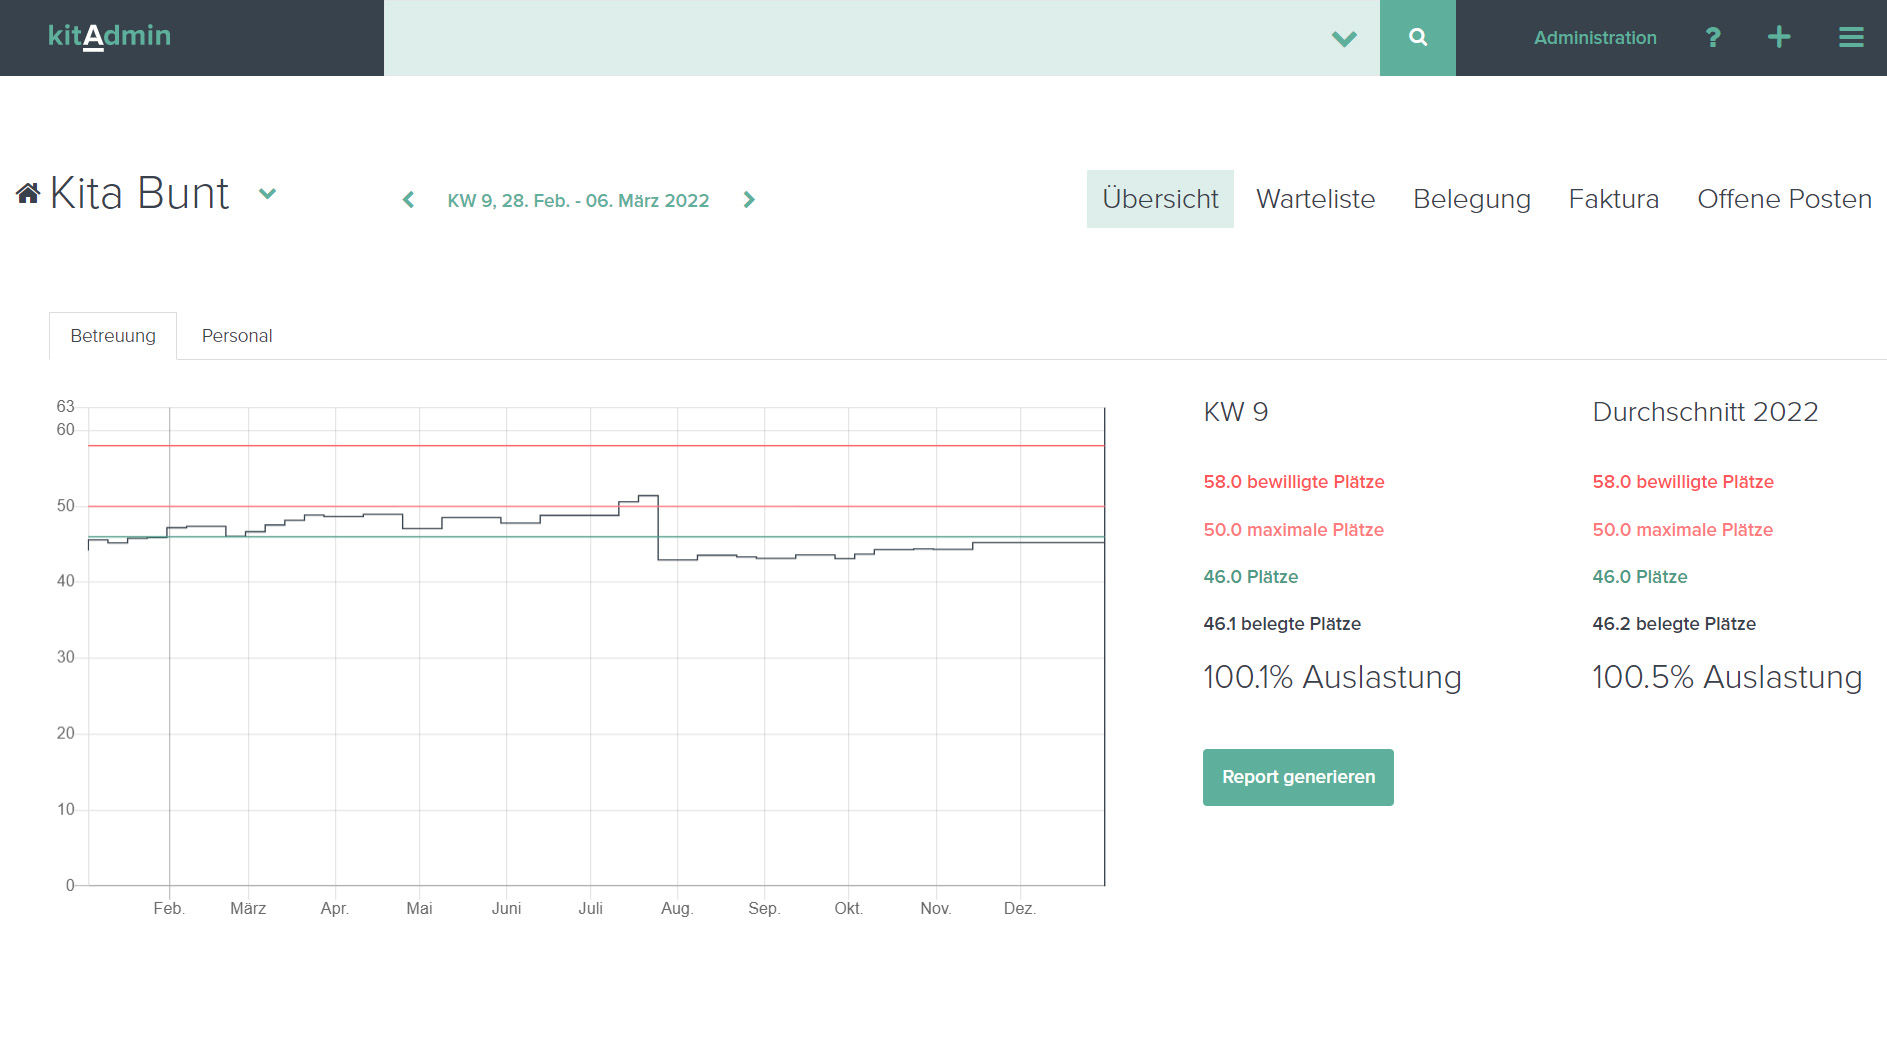This screenshot has width=1887, height=1061.
Task: Click the Durchschnitt 2022 heading
Action: coord(1705,412)
